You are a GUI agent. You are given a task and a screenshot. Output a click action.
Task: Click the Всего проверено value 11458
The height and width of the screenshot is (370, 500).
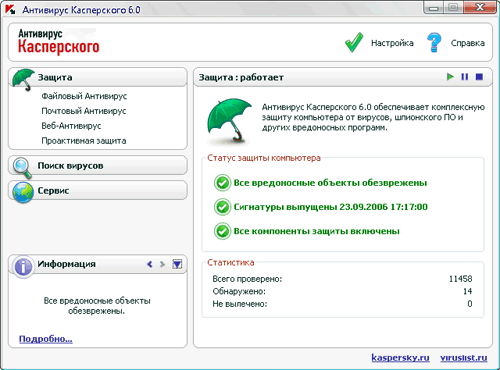click(x=461, y=279)
